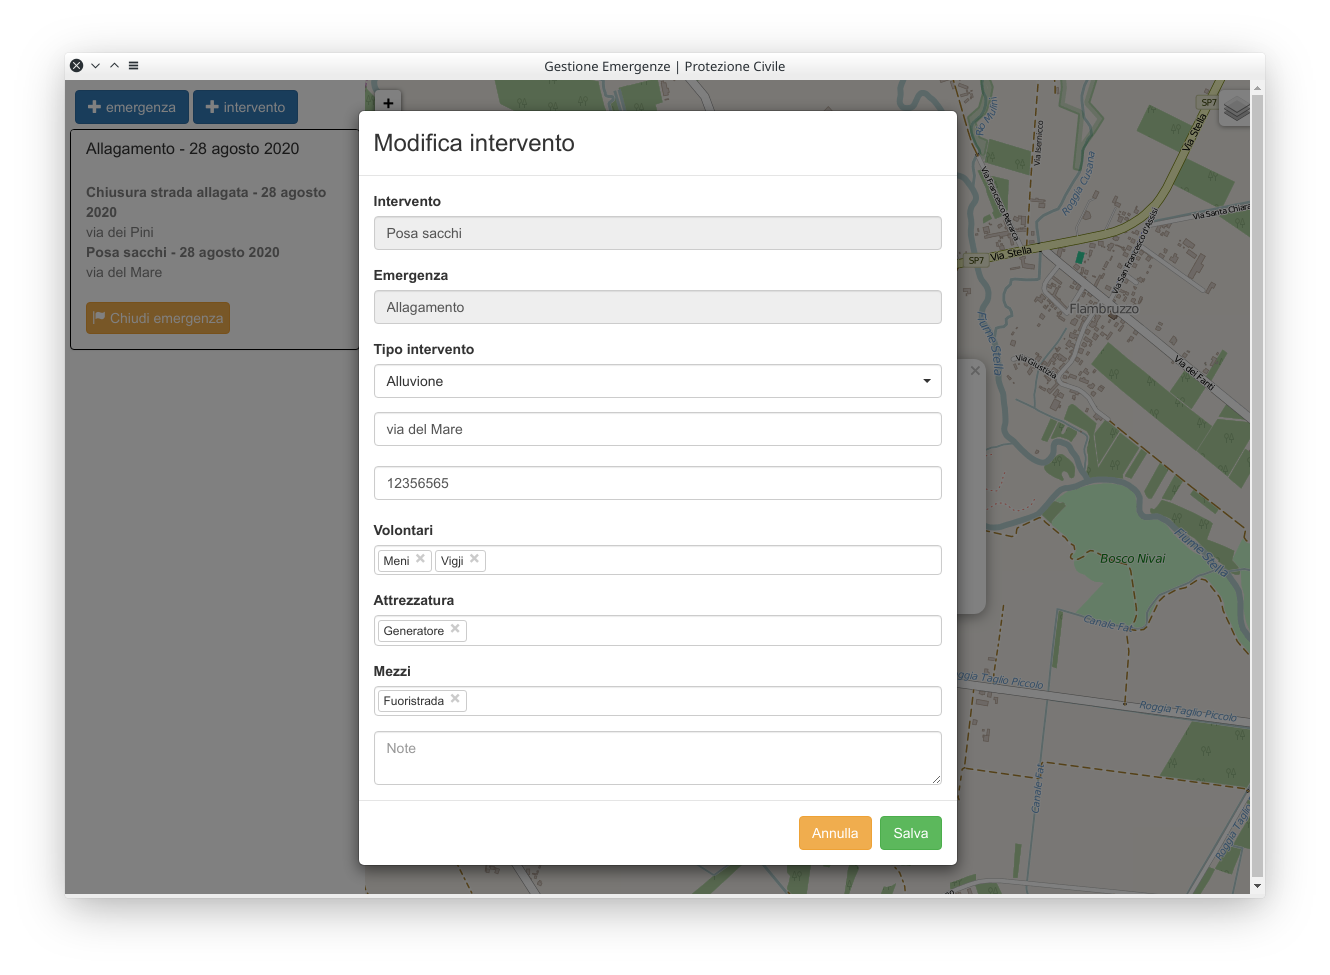The image size is (1330, 975).
Task: Click the Allagamento - 28 agosto 2020 heading
Action: tap(192, 149)
